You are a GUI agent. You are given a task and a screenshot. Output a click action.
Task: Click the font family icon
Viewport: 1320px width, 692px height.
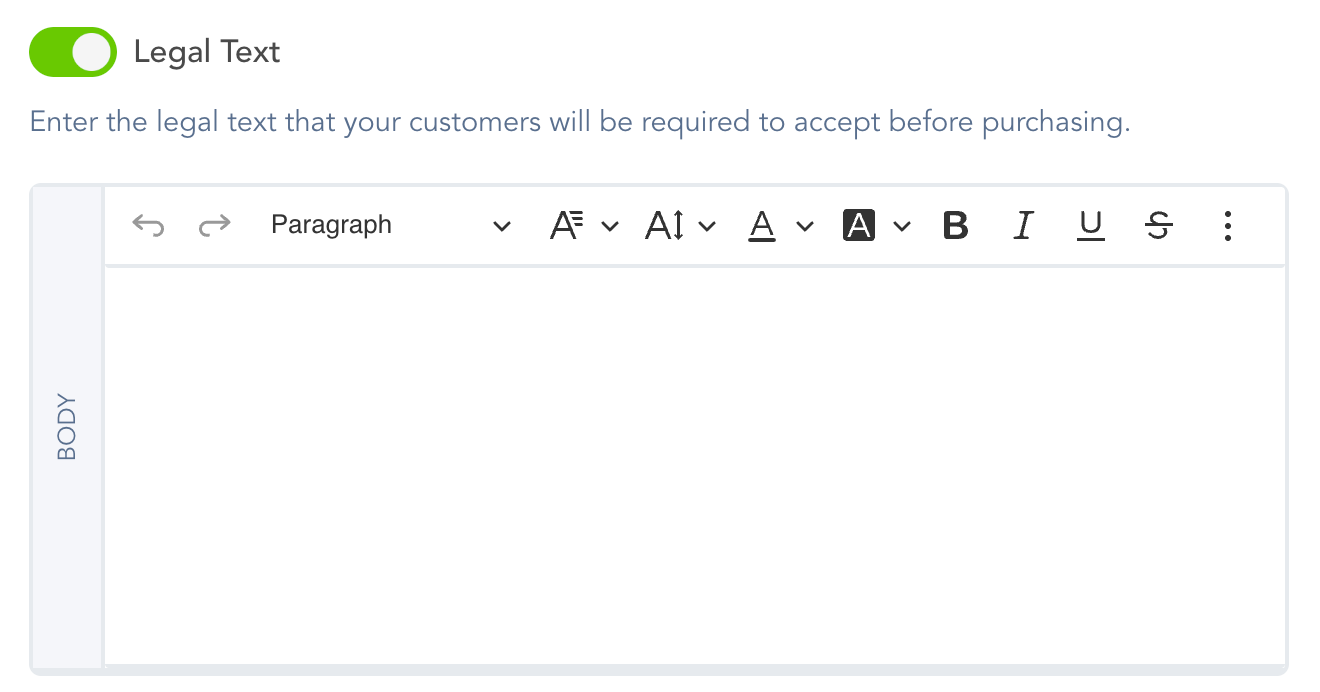(x=567, y=226)
